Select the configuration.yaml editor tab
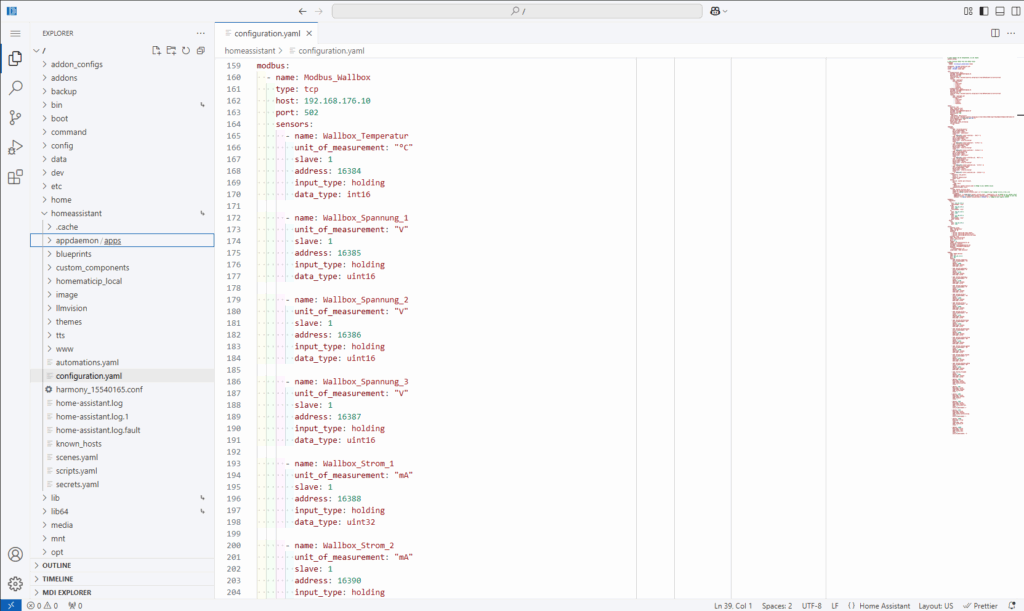The height and width of the screenshot is (611, 1024). pos(266,33)
